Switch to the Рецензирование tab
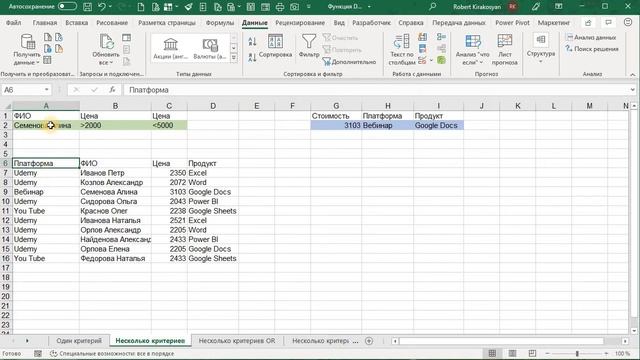This screenshot has width=640, height=360. (x=300, y=23)
